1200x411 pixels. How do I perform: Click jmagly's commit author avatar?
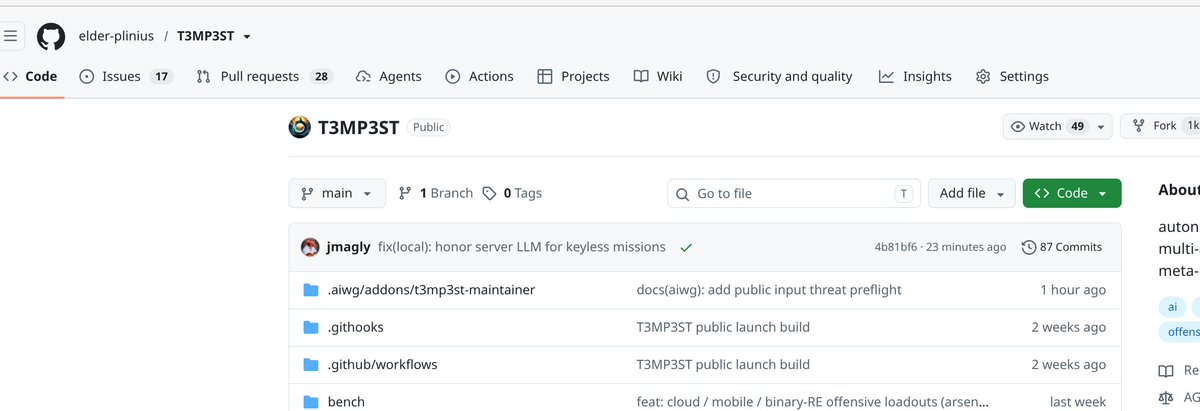(x=310, y=247)
